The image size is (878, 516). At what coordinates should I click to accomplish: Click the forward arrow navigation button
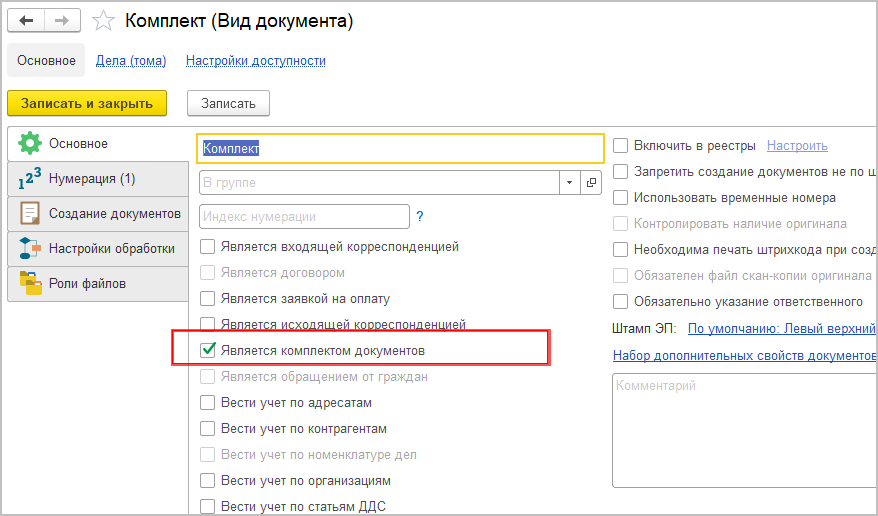(x=61, y=21)
